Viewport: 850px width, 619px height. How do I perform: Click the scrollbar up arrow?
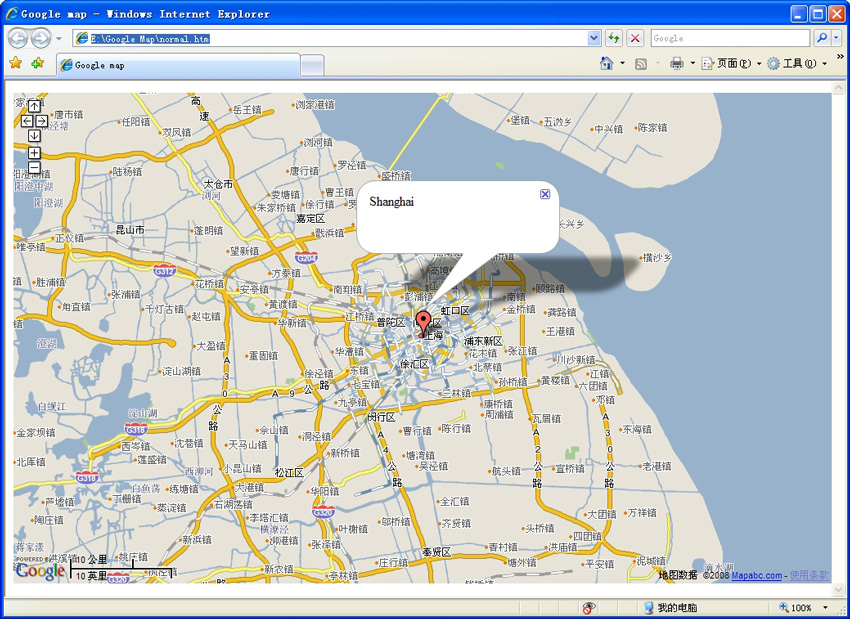[838, 88]
